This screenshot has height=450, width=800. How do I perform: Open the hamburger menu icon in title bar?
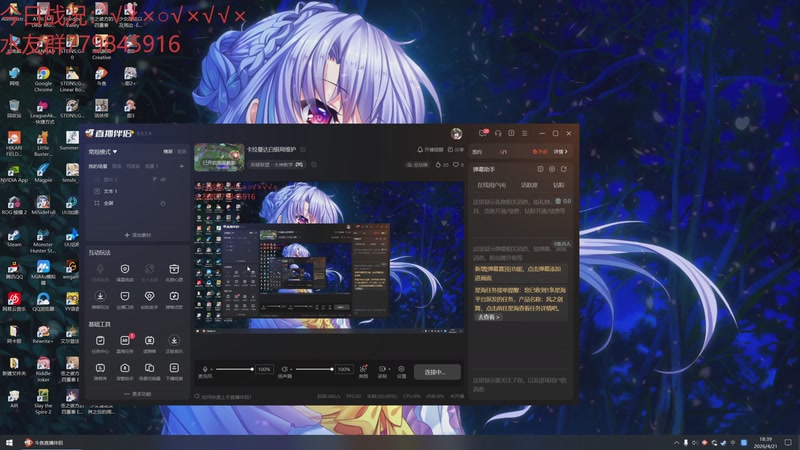pos(524,133)
